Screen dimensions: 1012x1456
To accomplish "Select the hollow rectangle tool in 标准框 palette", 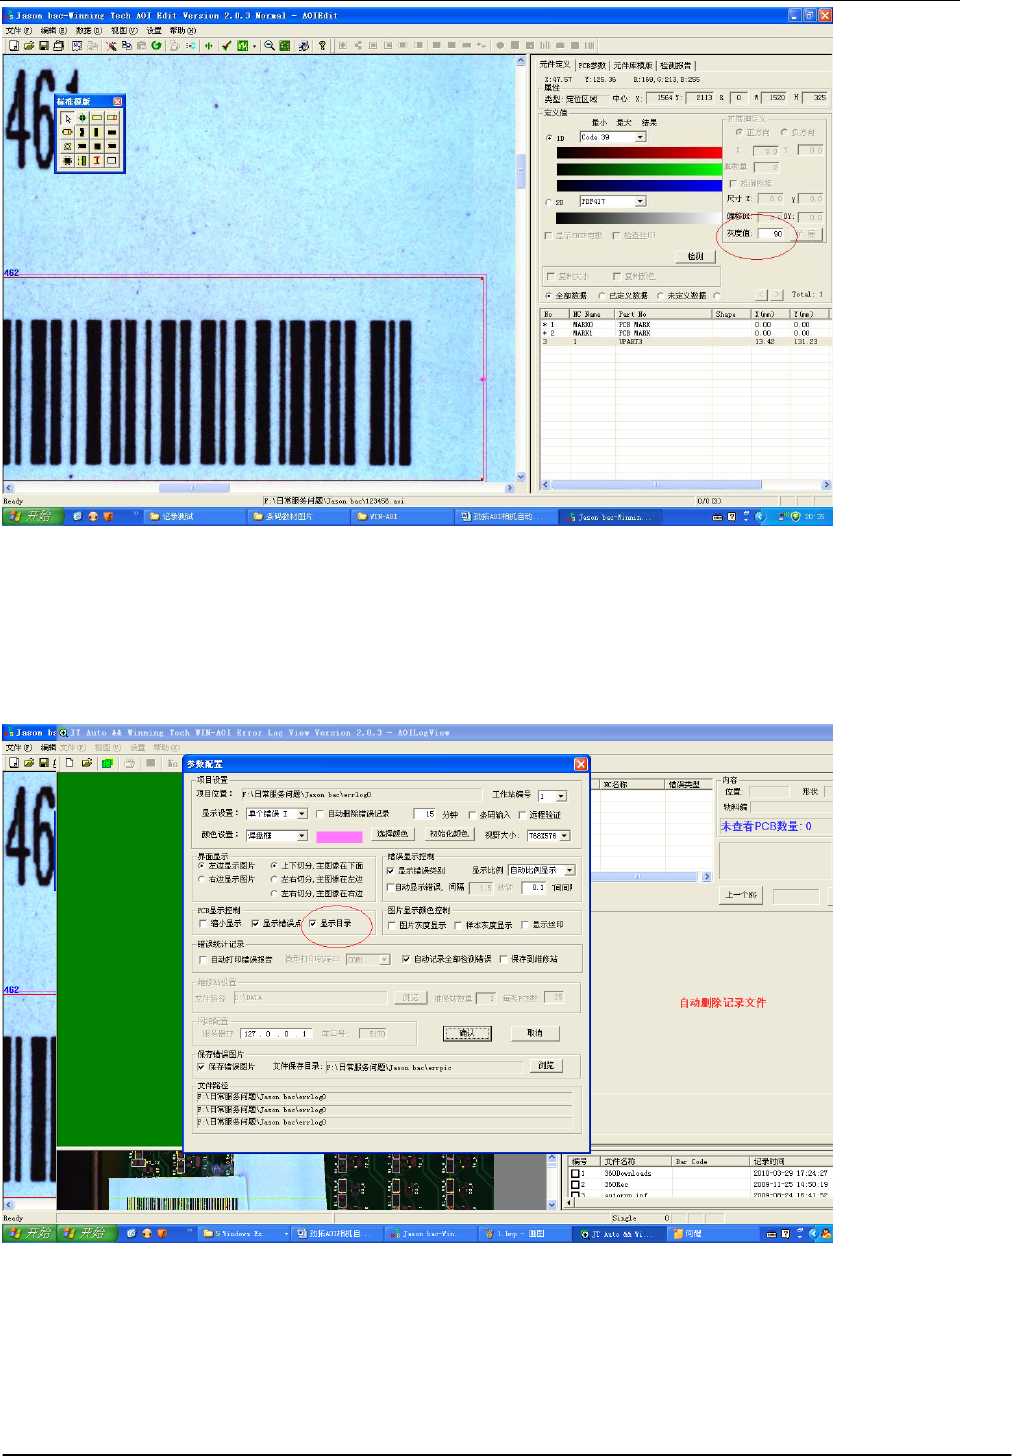I will pyautogui.click(x=111, y=160).
